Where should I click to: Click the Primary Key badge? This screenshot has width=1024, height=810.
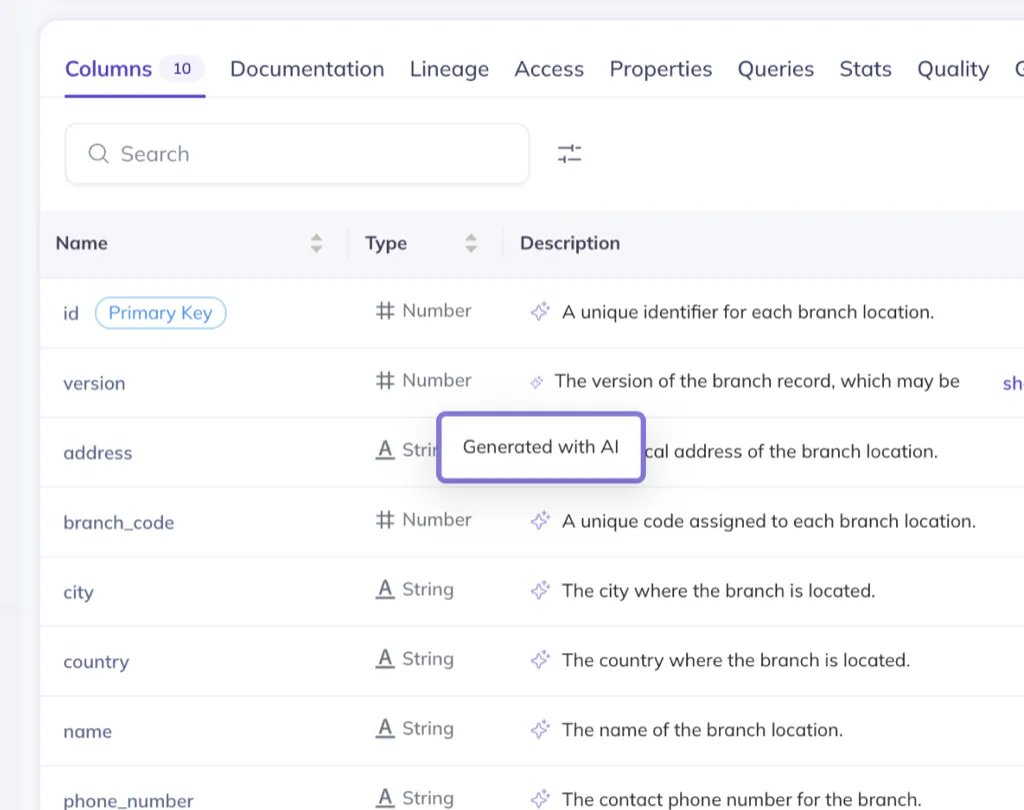click(x=160, y=313)
